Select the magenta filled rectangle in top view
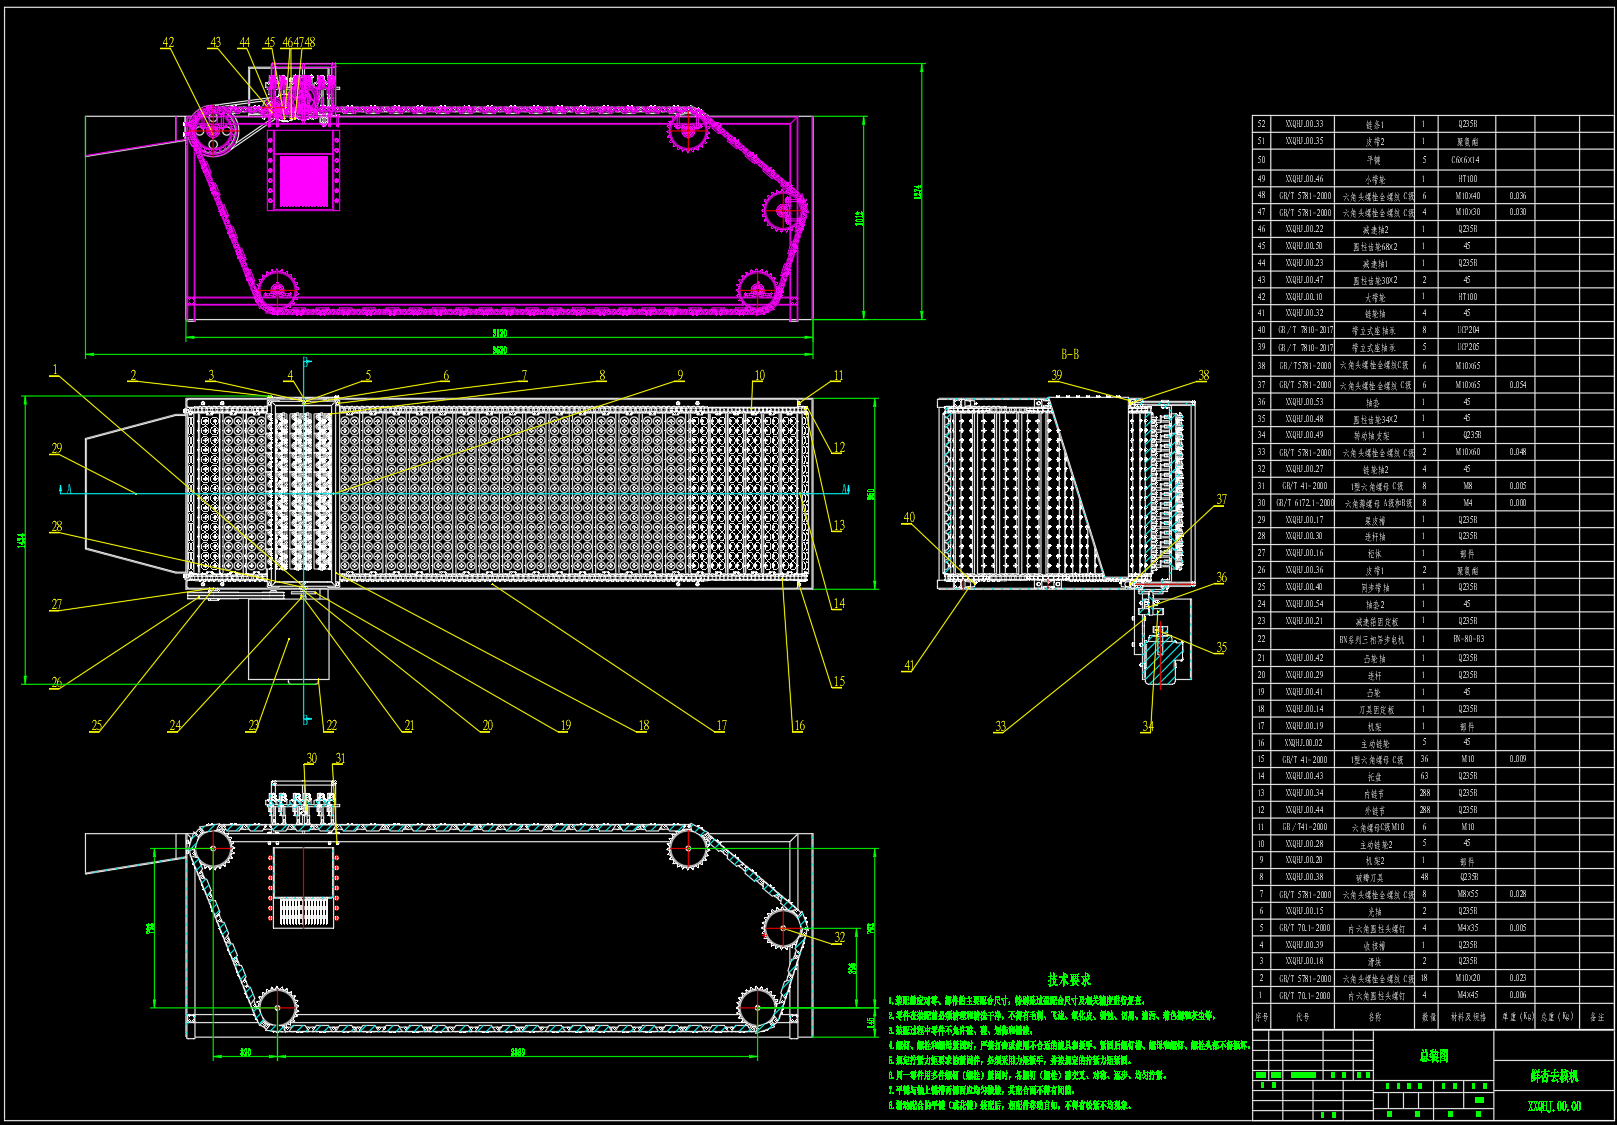 [x=303, y=181]
